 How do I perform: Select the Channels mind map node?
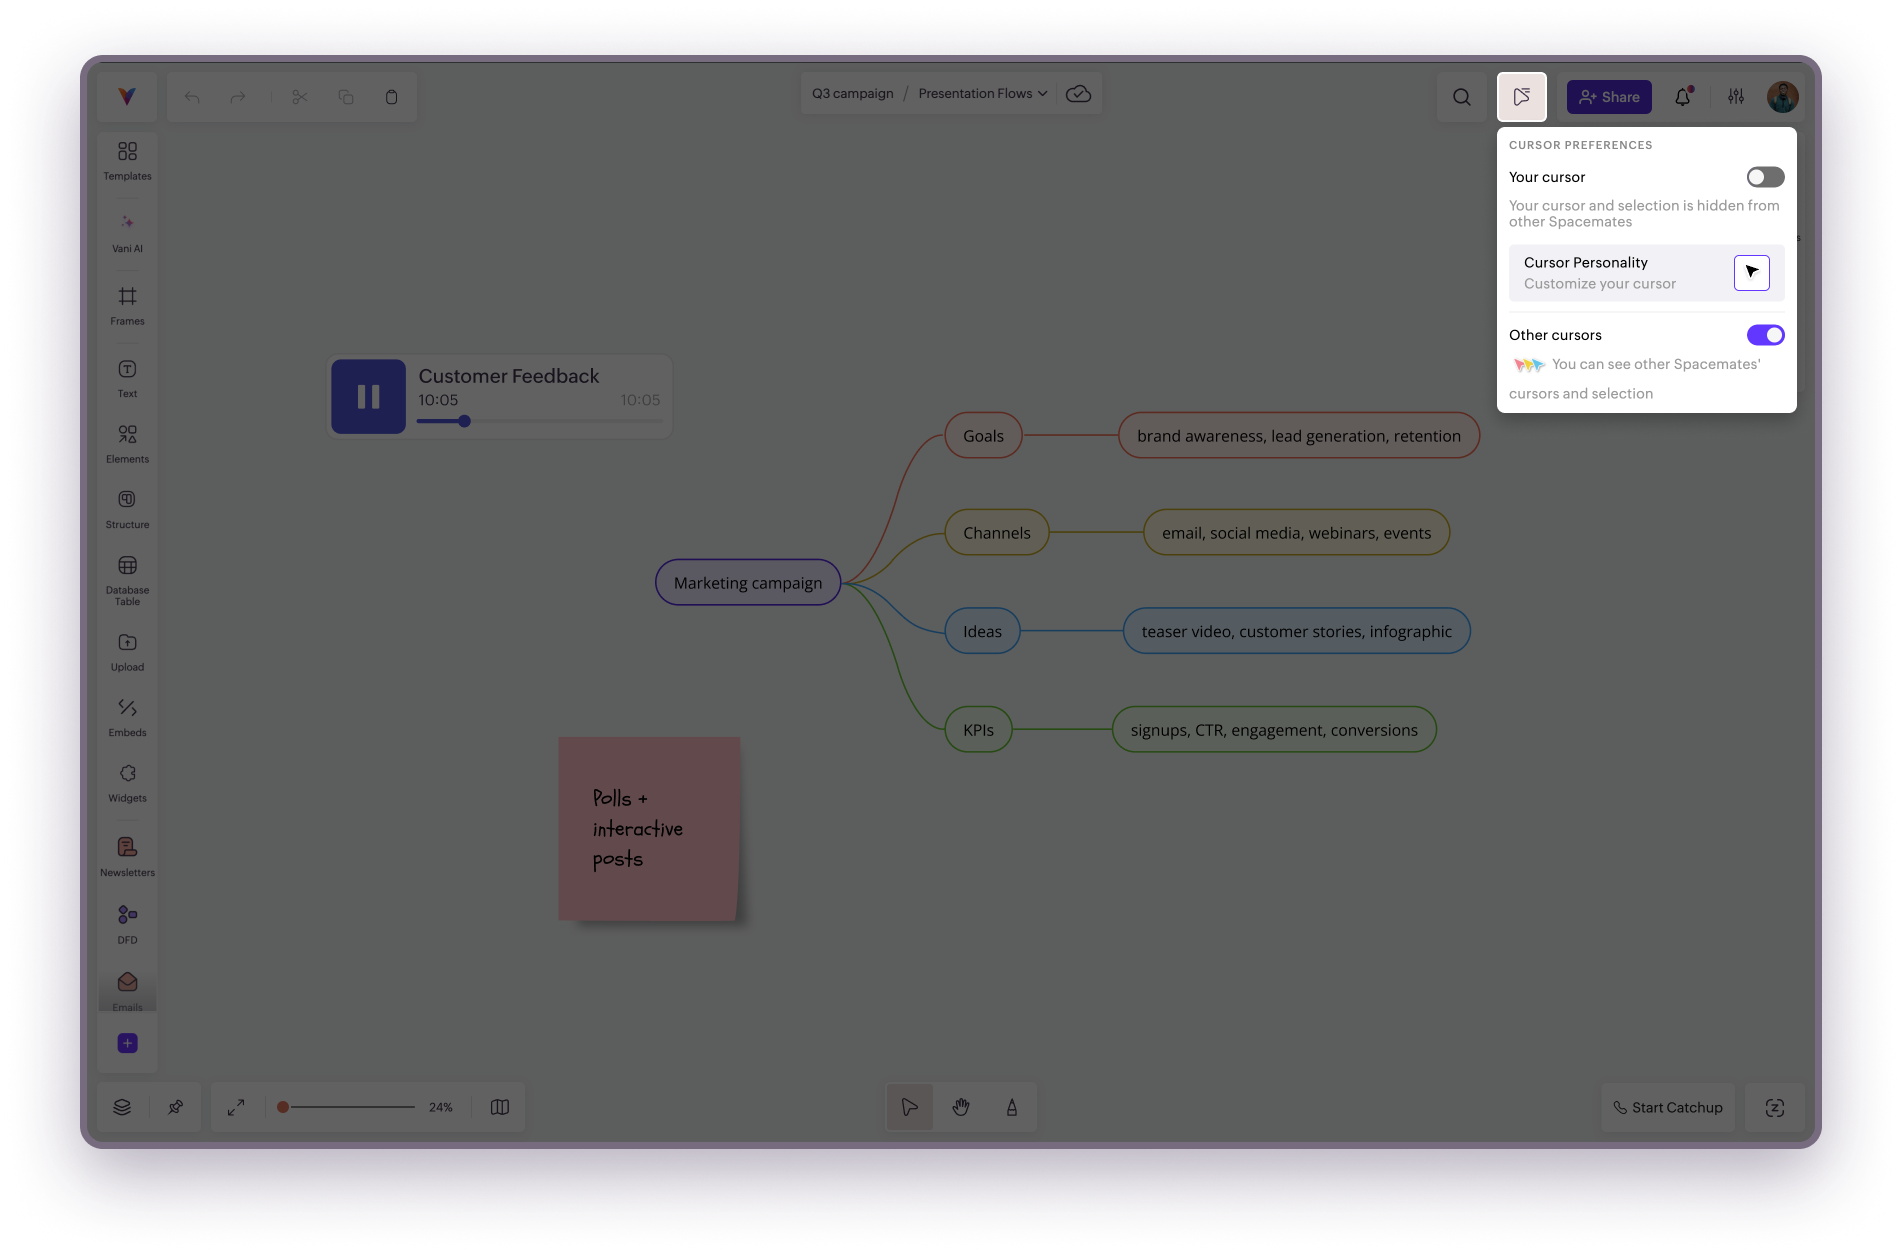[x=997, y=533]
